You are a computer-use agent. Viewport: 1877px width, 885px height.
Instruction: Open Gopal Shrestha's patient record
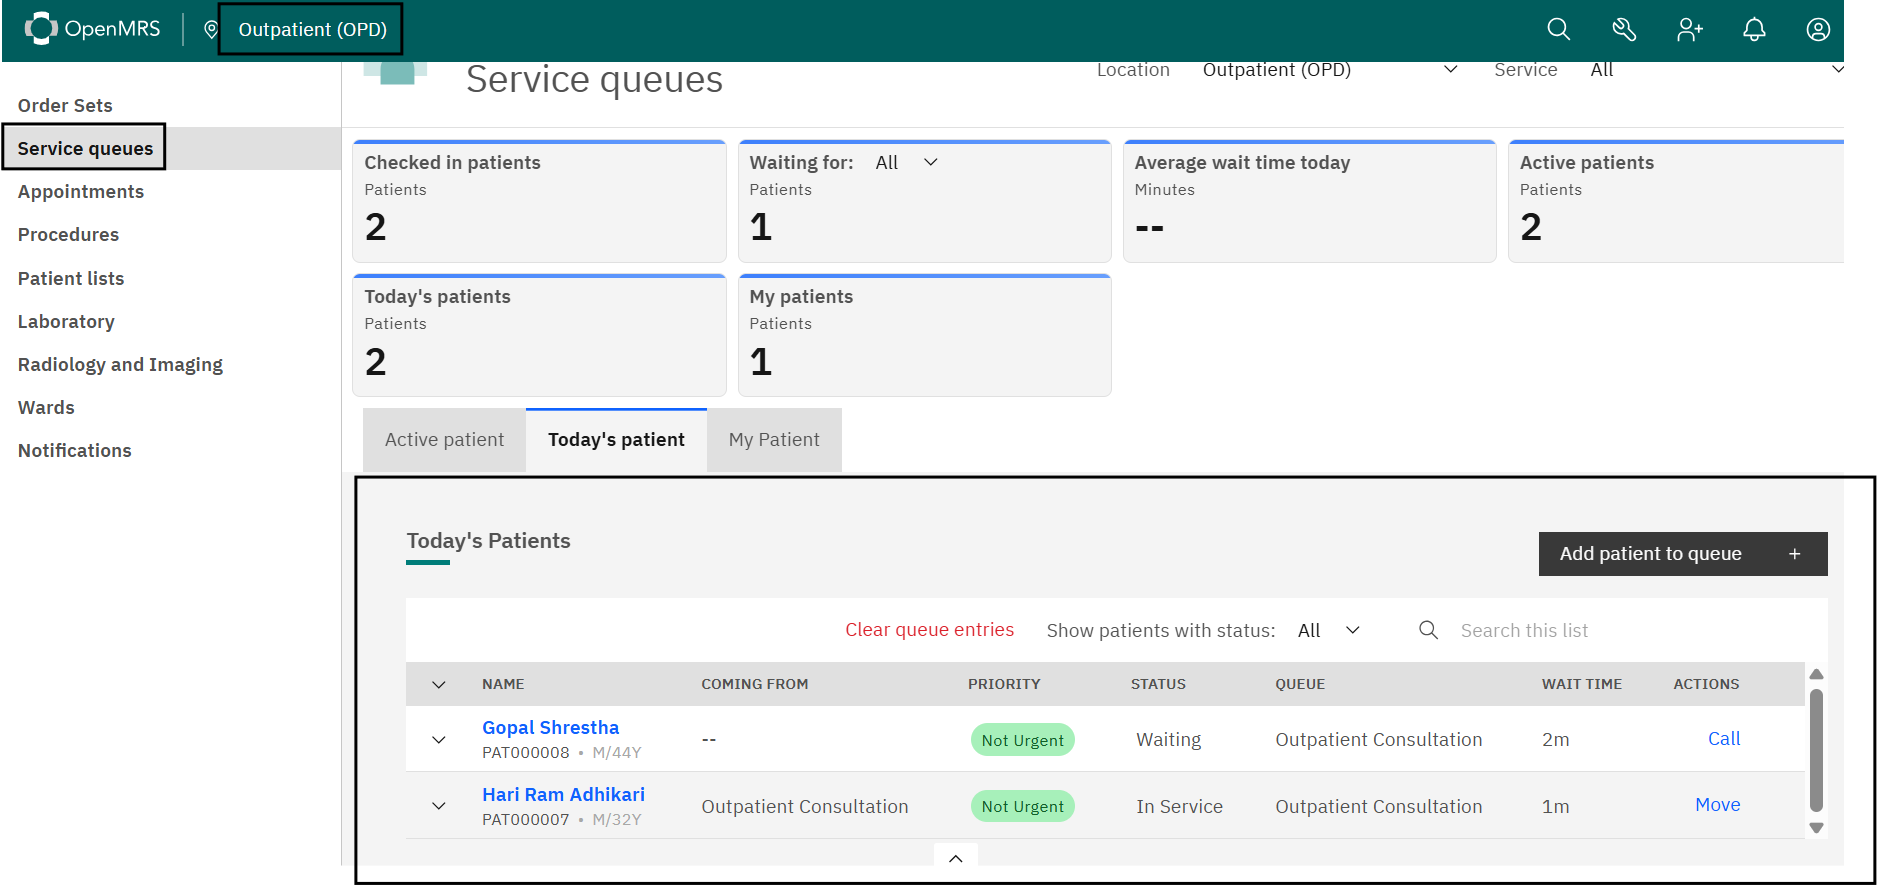pyautogui.click(x=550, y=727)
